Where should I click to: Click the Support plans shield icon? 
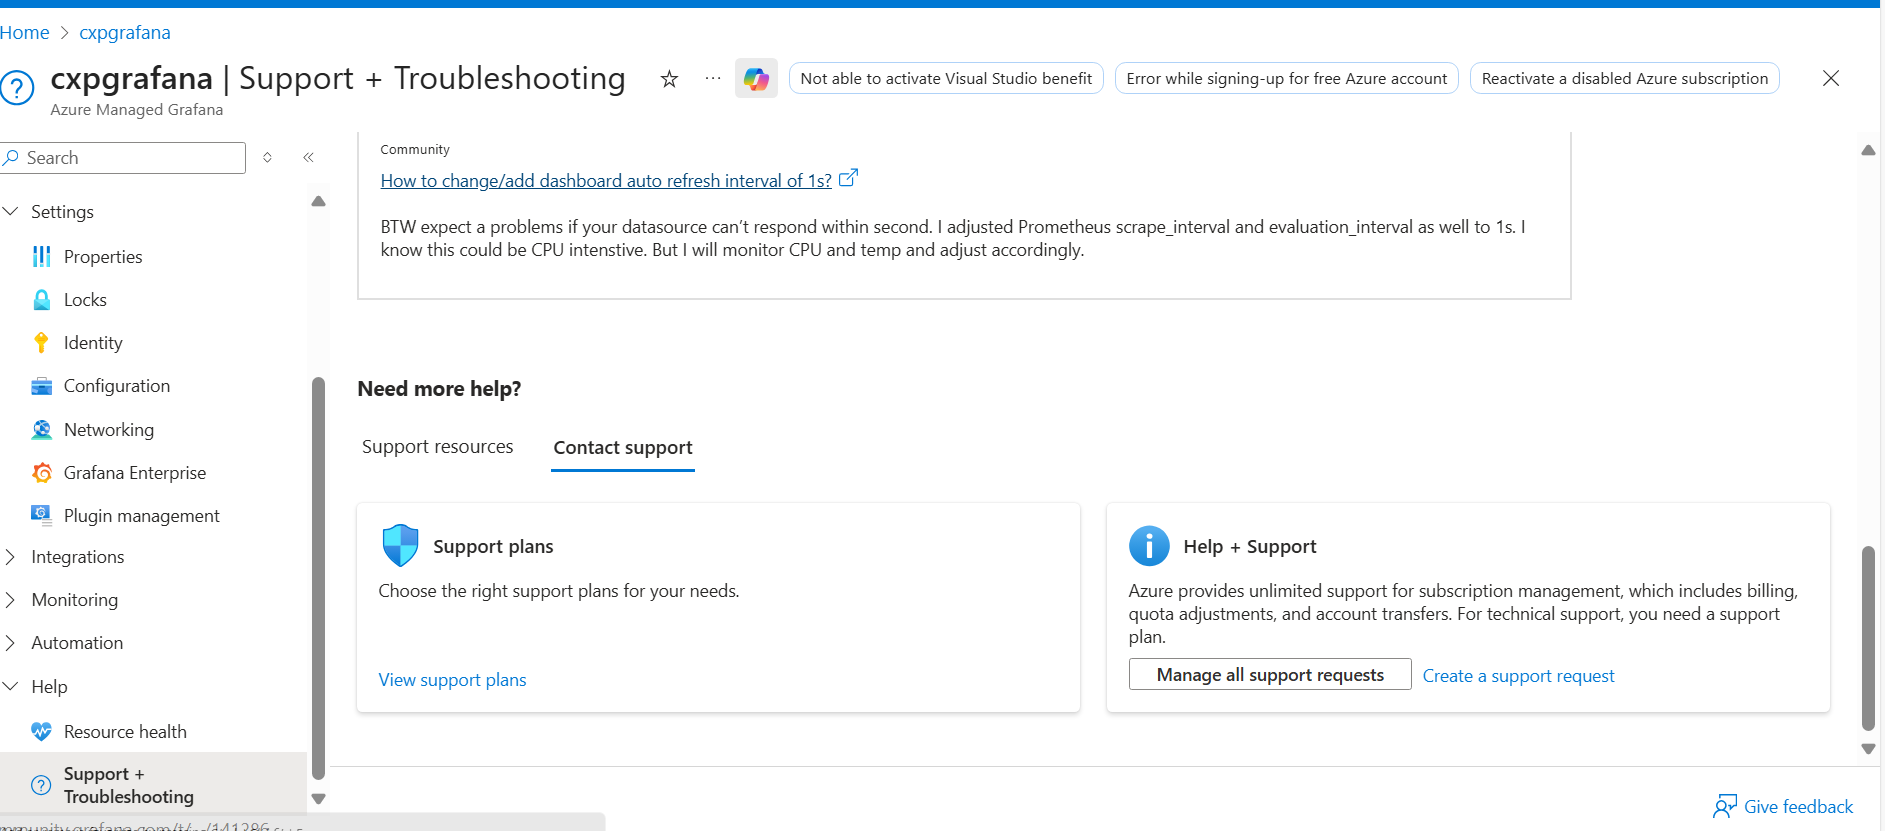(x=400, y=546)
